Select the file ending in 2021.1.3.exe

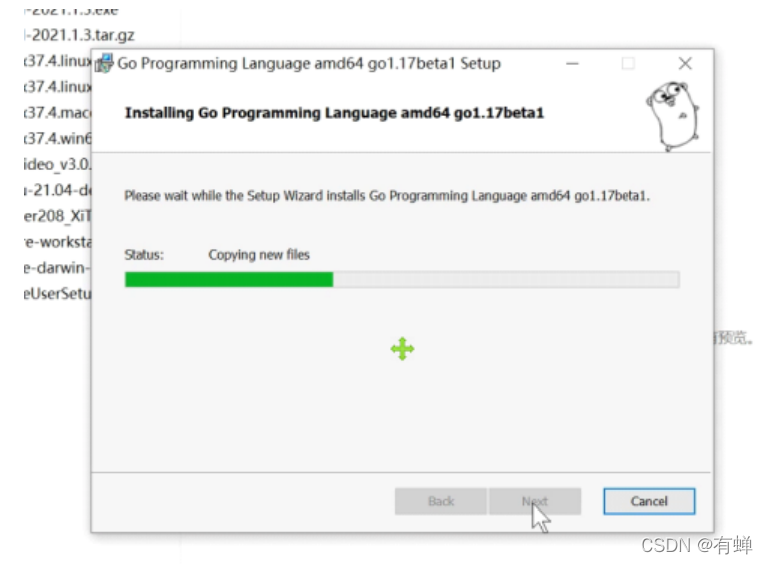click(71, 11)
